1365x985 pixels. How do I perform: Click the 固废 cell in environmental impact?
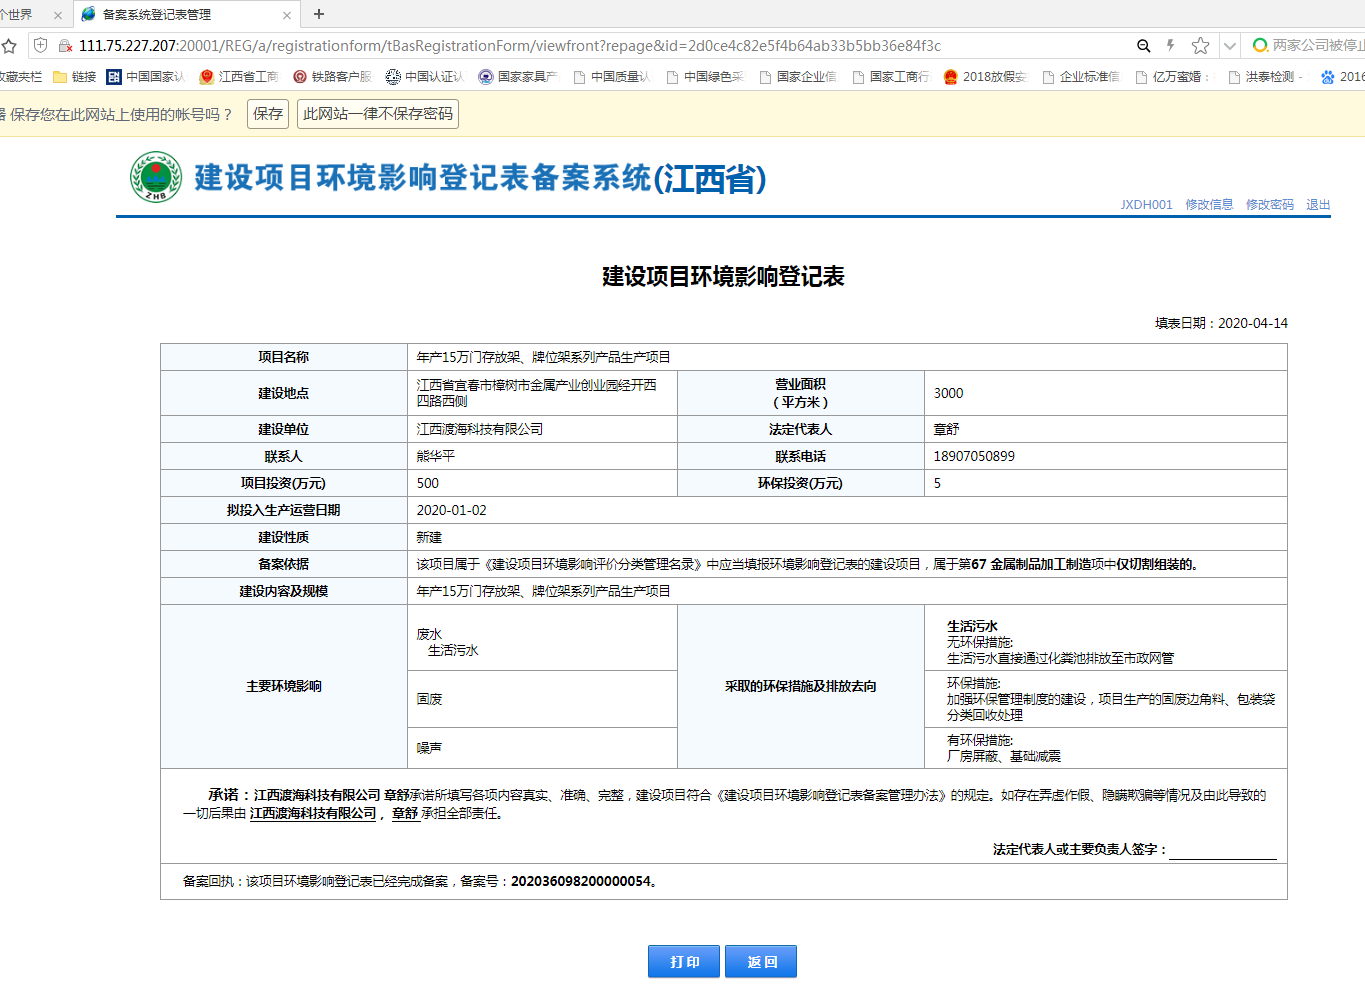pyautogui.click(x=542, y=699)
